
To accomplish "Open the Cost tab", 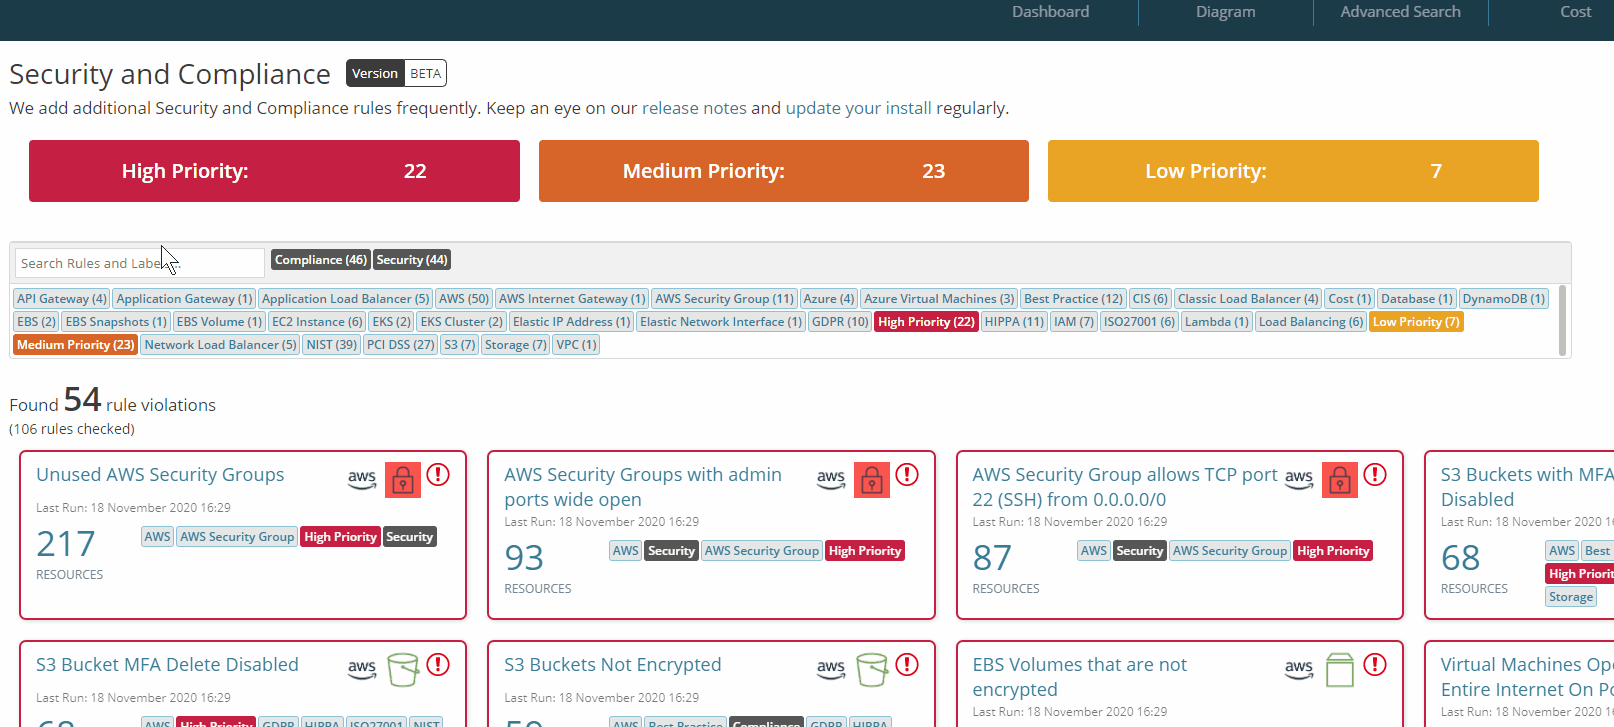I will coord(1575,12).
